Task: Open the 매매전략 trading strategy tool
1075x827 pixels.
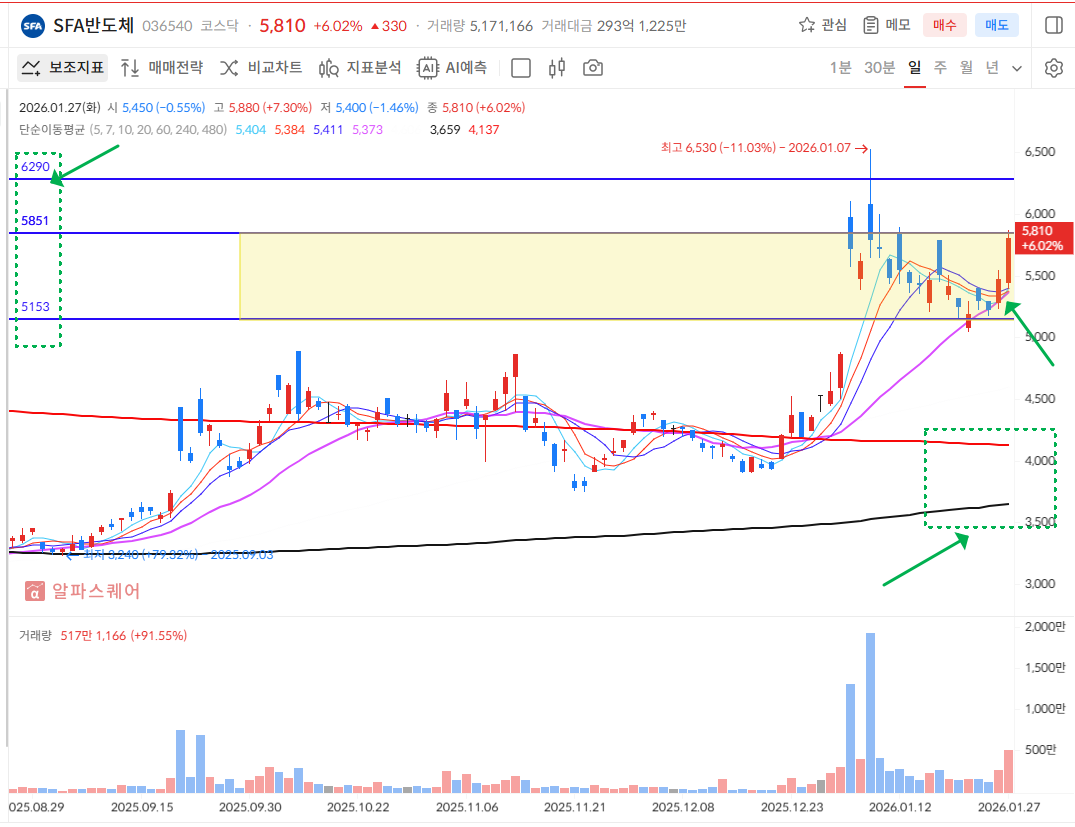Action: pos(161,68)
